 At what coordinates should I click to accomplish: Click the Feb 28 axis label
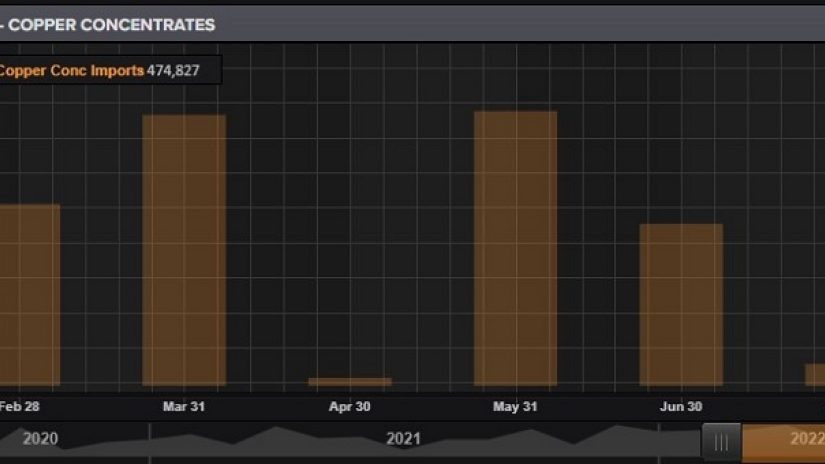19,407
